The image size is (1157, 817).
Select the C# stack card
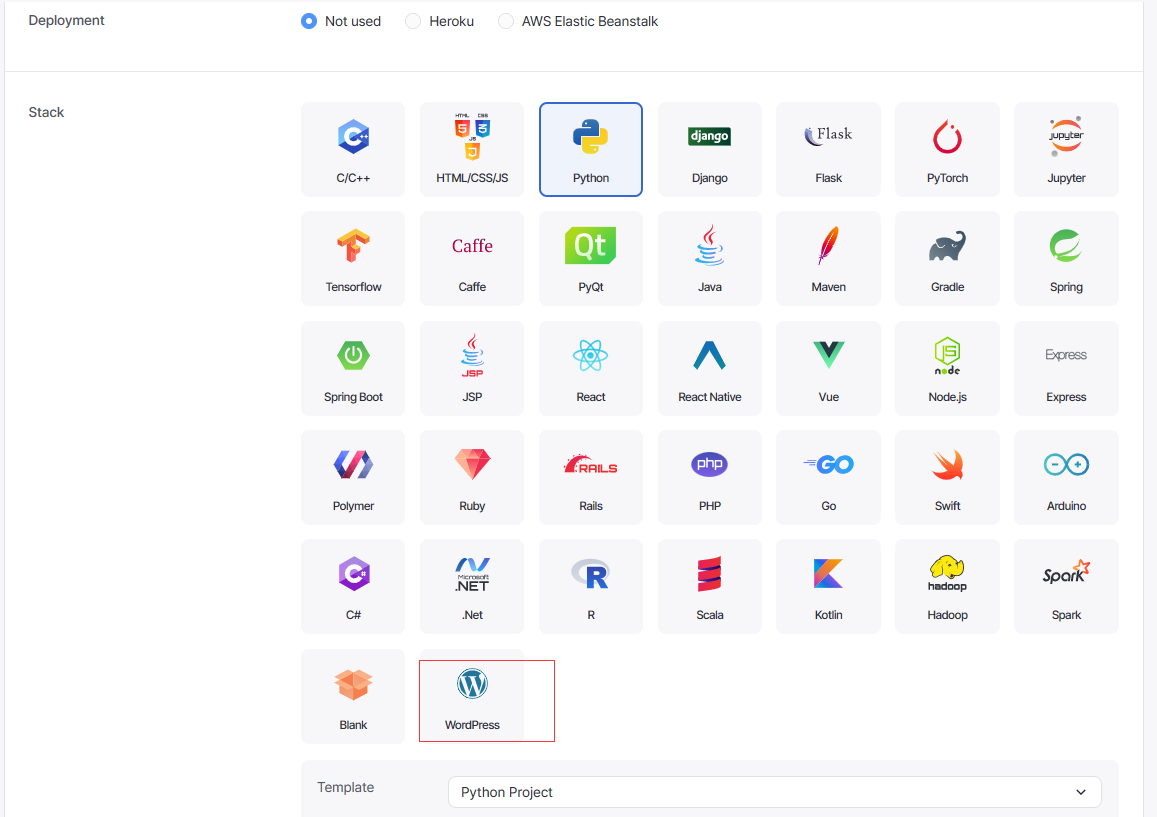coord(353,587)
